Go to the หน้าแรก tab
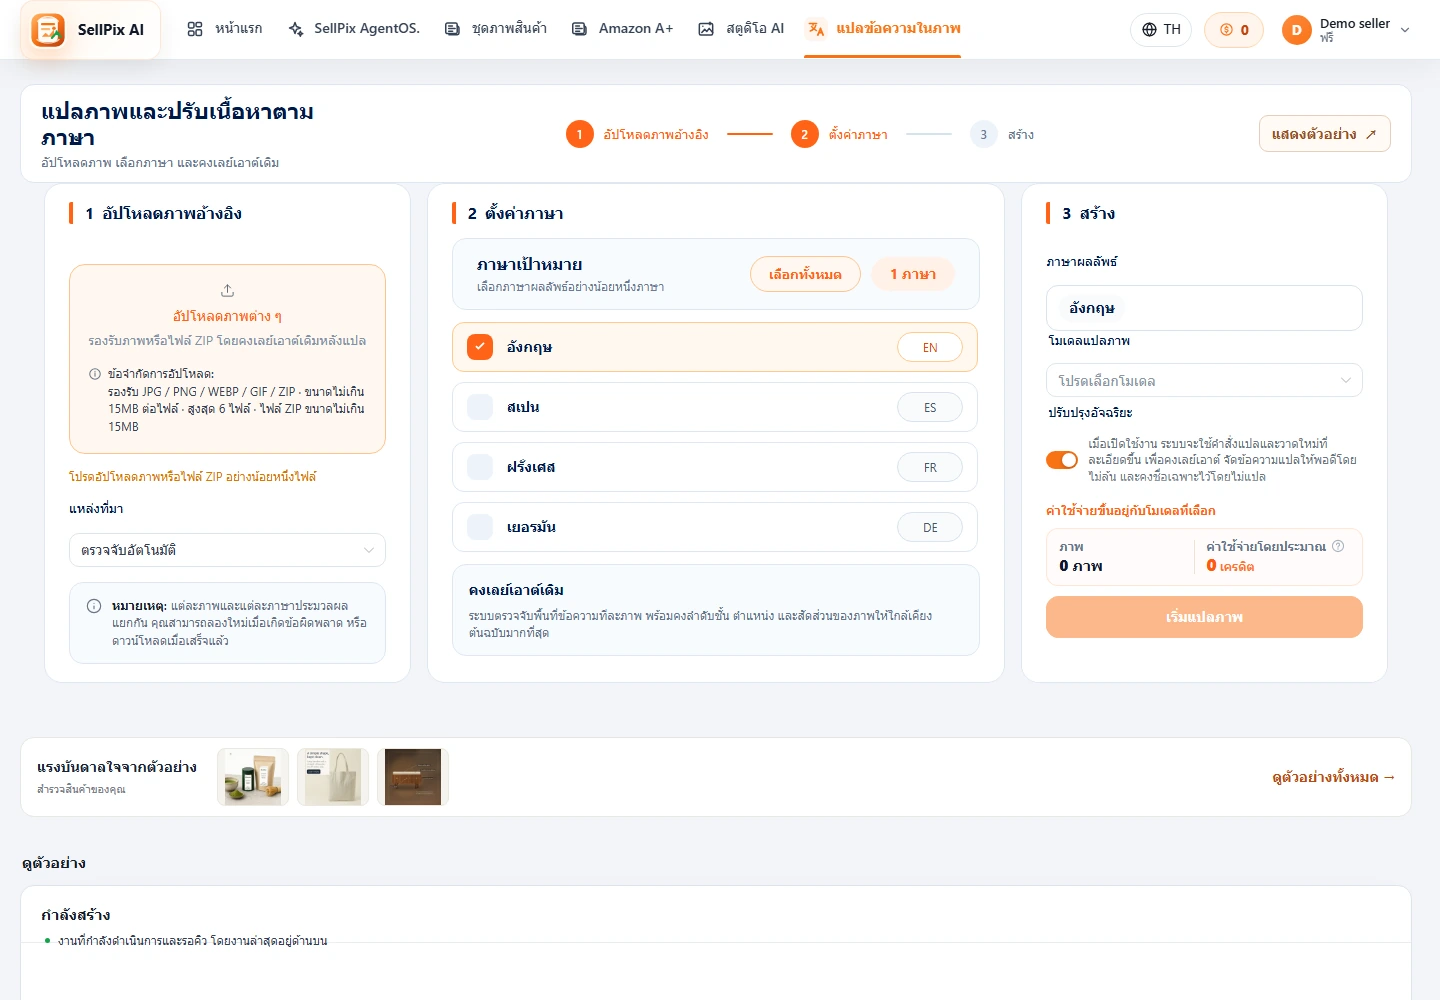The image size is (1440, 1000). coord(225,29)
